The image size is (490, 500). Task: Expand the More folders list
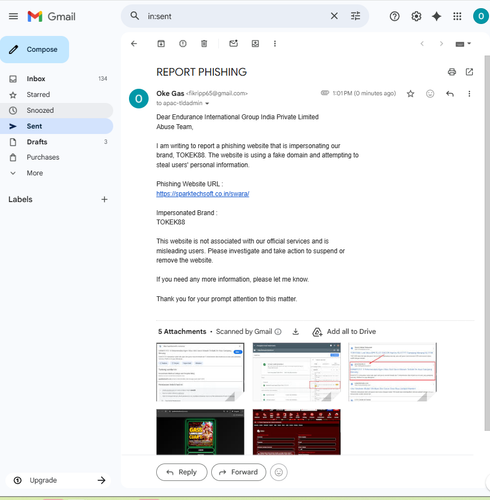pos(57,173)
